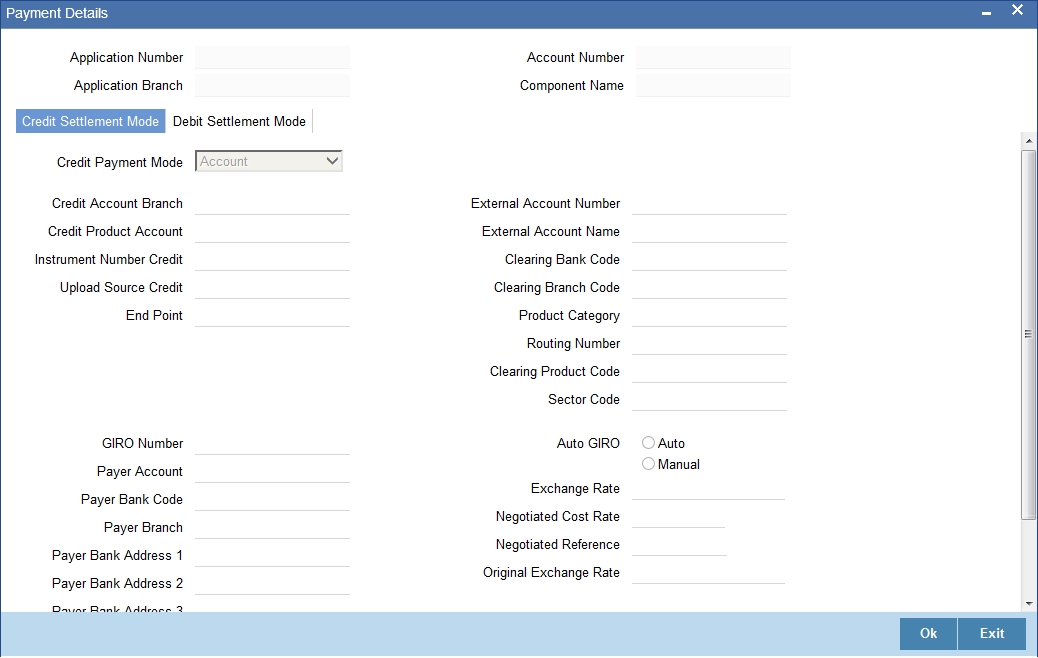Screen dimensions: 1038x658
Task: Open the Credit Payment Mode dropdown
Action: click(269, 162)
